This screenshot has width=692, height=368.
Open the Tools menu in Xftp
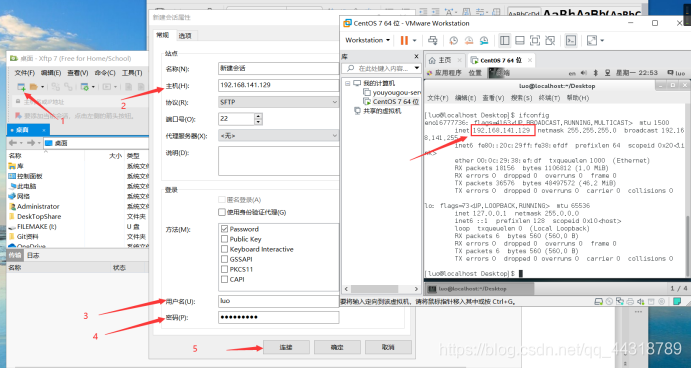(x=132, y=72)
